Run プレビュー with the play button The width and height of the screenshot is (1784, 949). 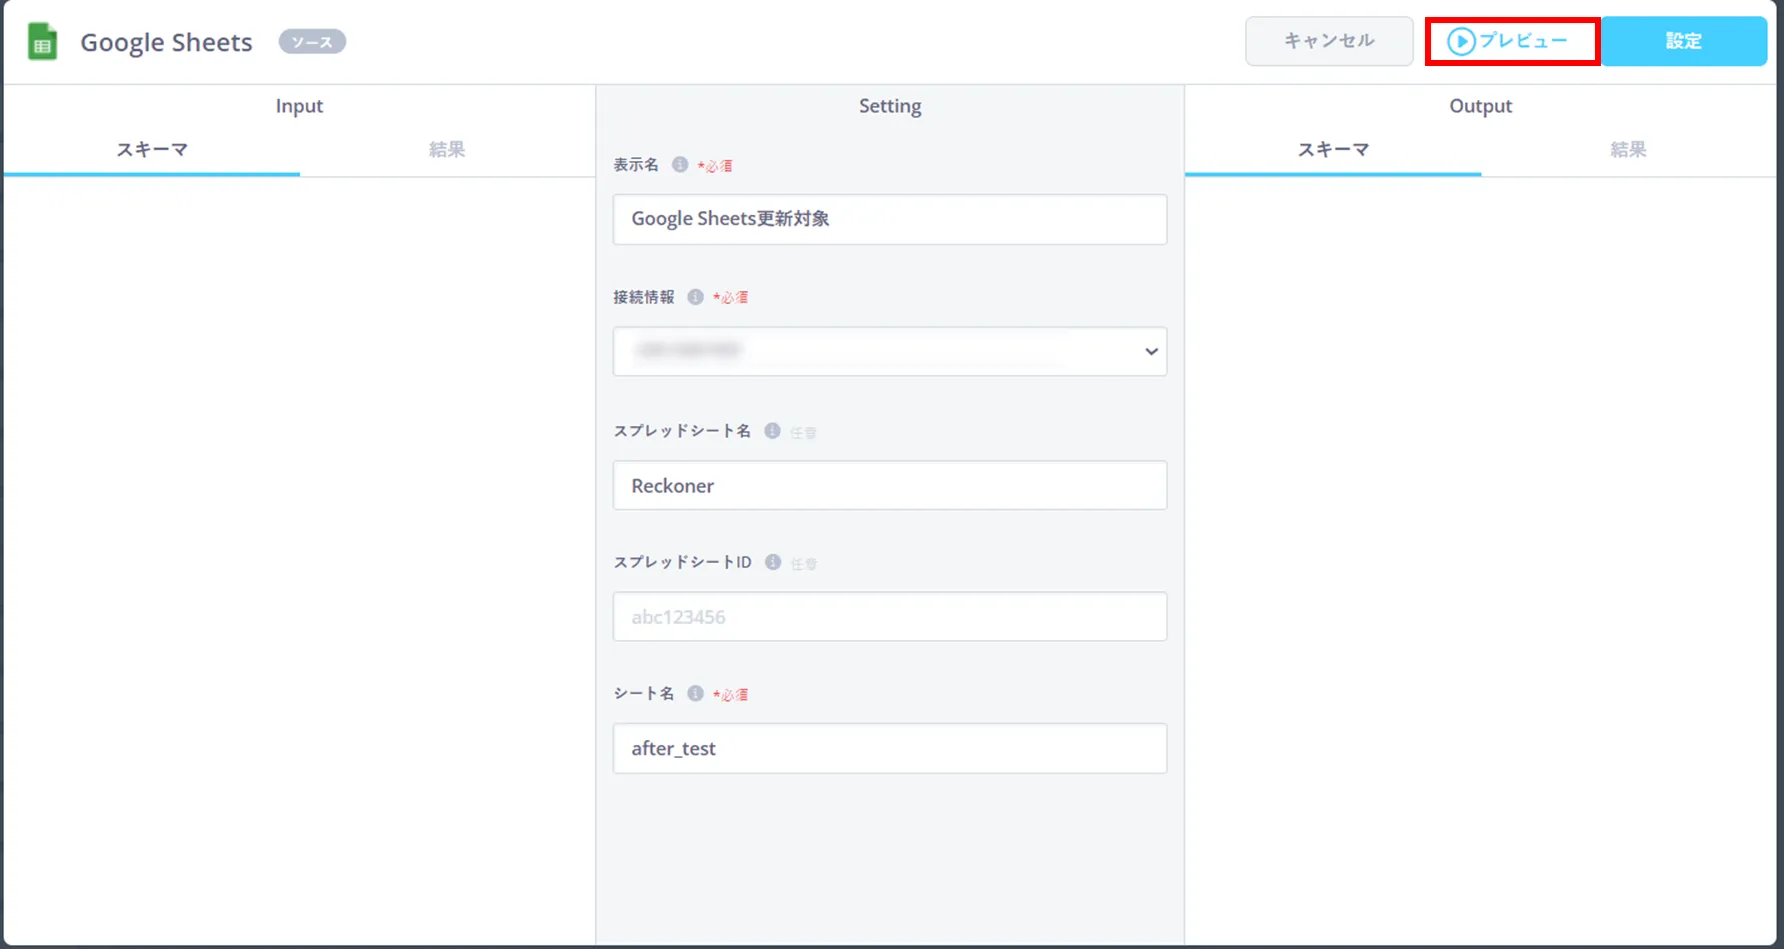coord(1511,41)
